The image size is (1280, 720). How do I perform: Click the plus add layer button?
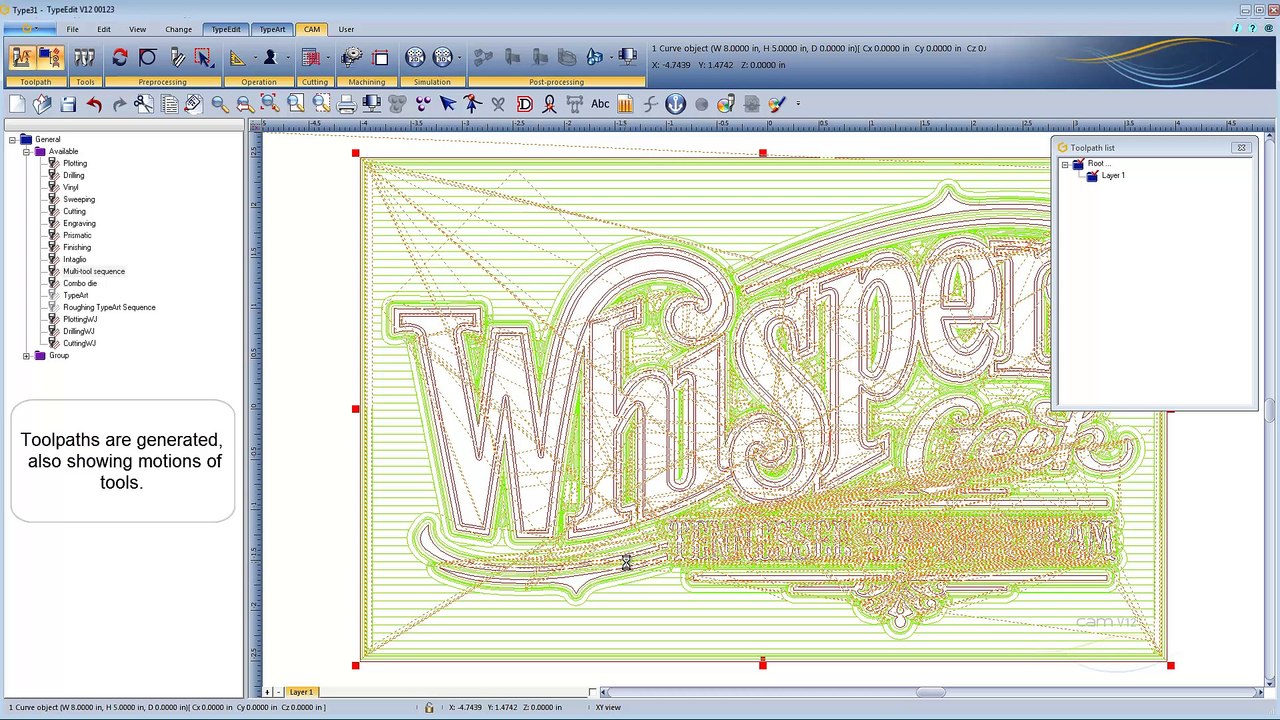267,692
